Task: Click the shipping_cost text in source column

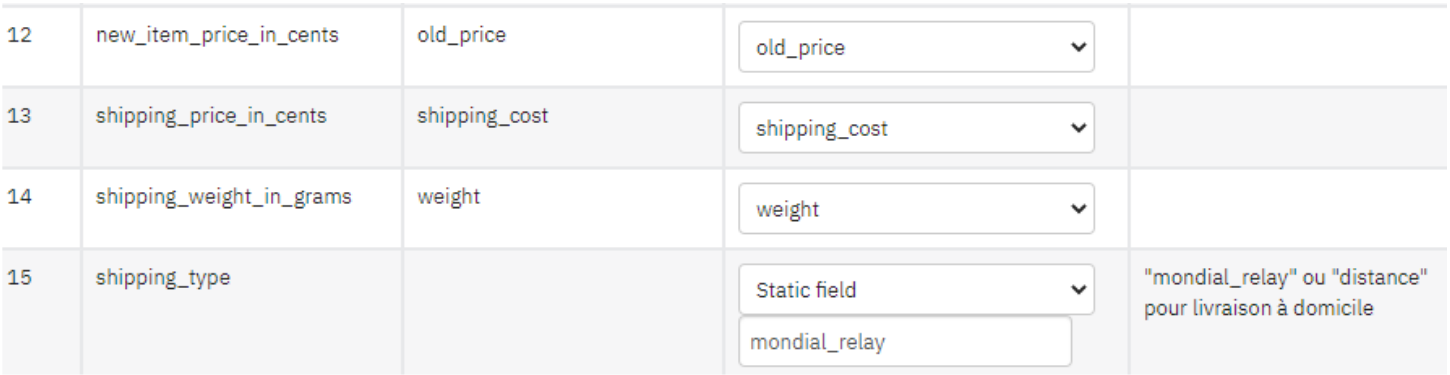Action: point(482,116)
